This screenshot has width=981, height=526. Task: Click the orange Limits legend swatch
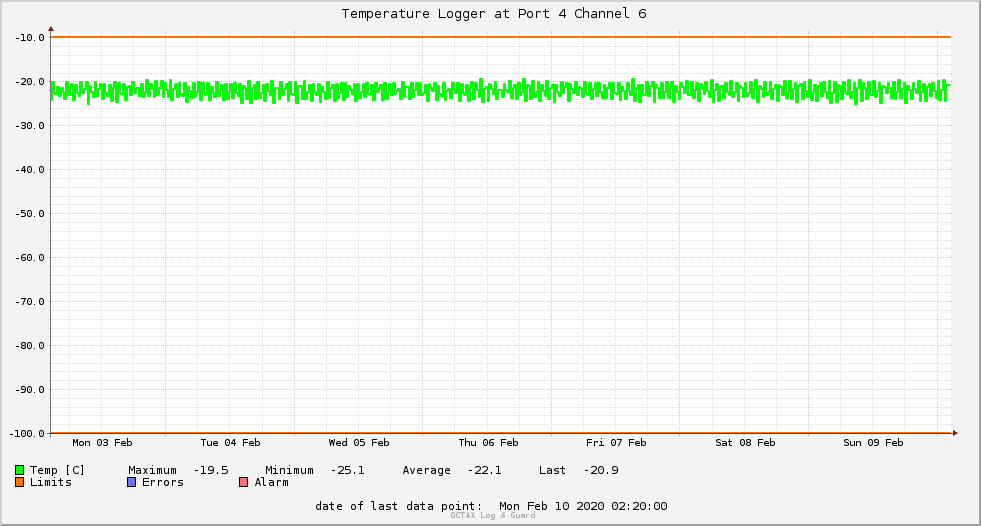19,482
